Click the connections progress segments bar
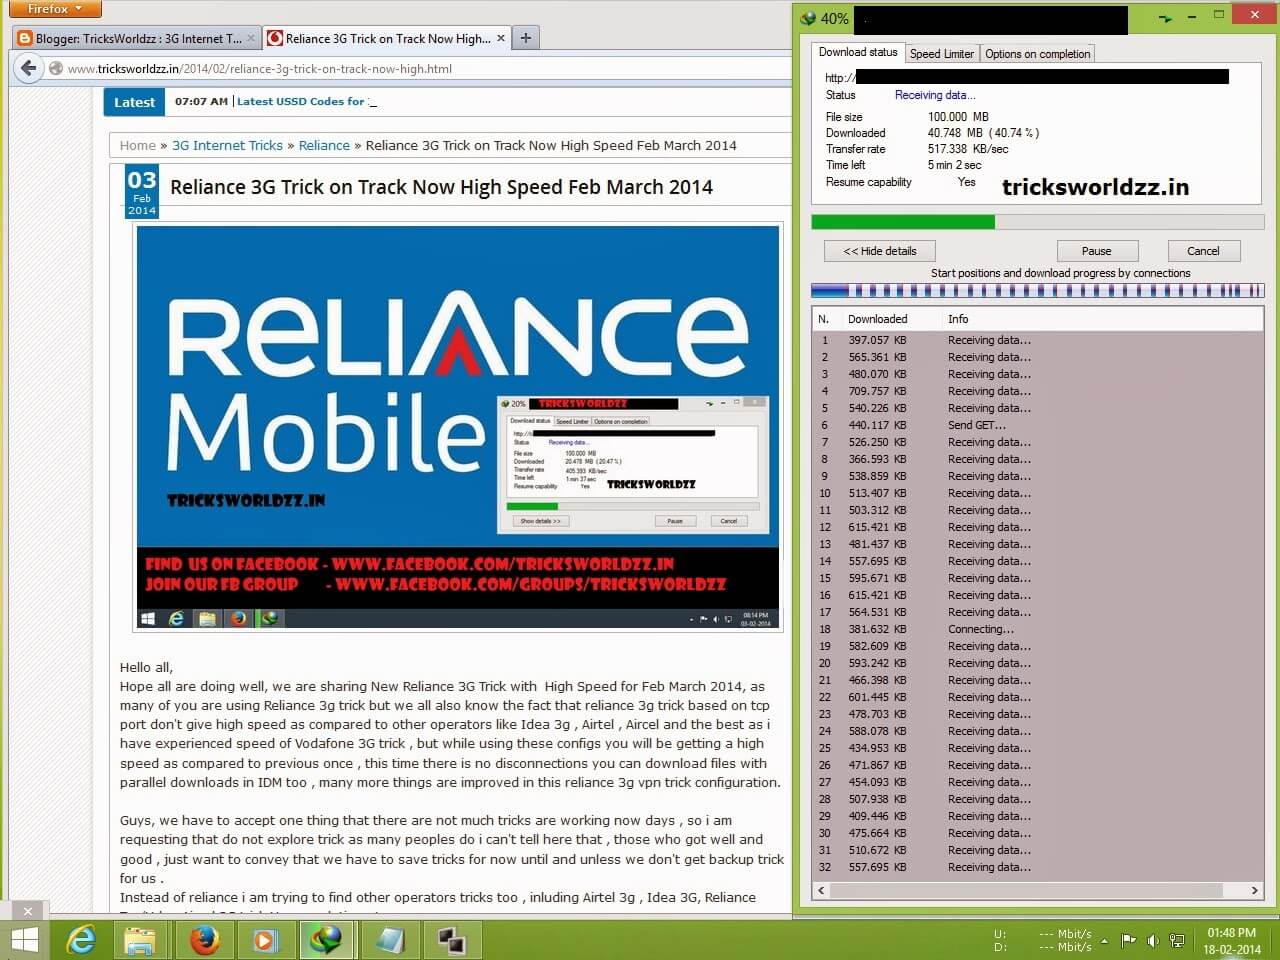The image size is (1280, 960). pos(1037,291)
